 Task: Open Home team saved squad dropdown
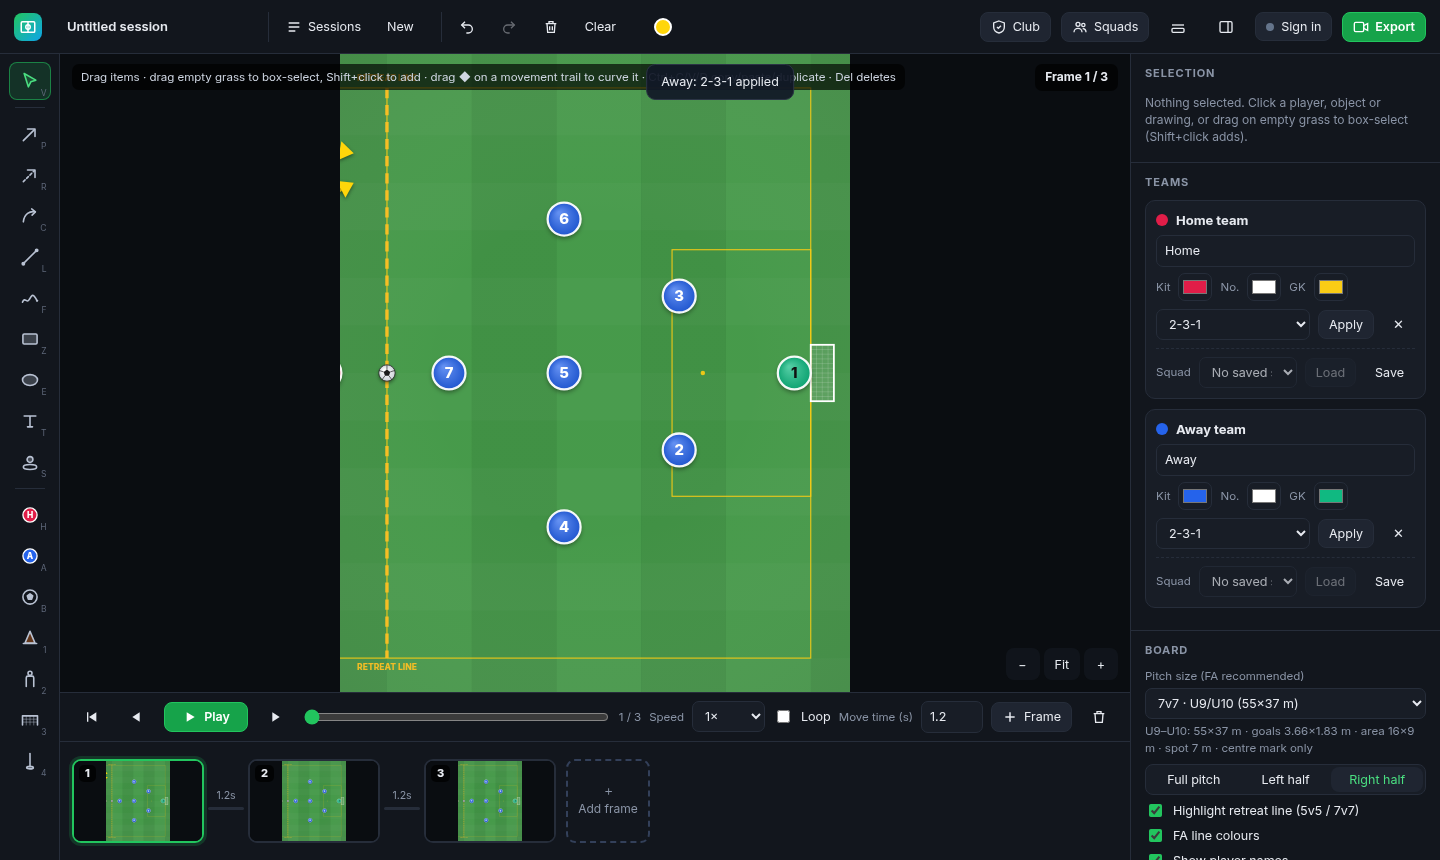pyautogui.click(x=1248, y=373)
